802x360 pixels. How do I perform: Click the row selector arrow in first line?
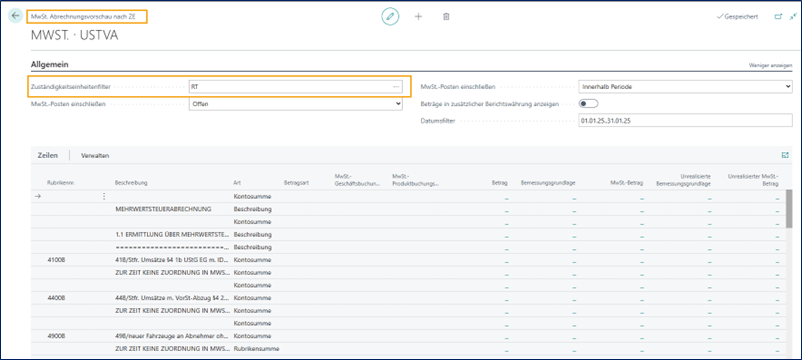(38, 196)
